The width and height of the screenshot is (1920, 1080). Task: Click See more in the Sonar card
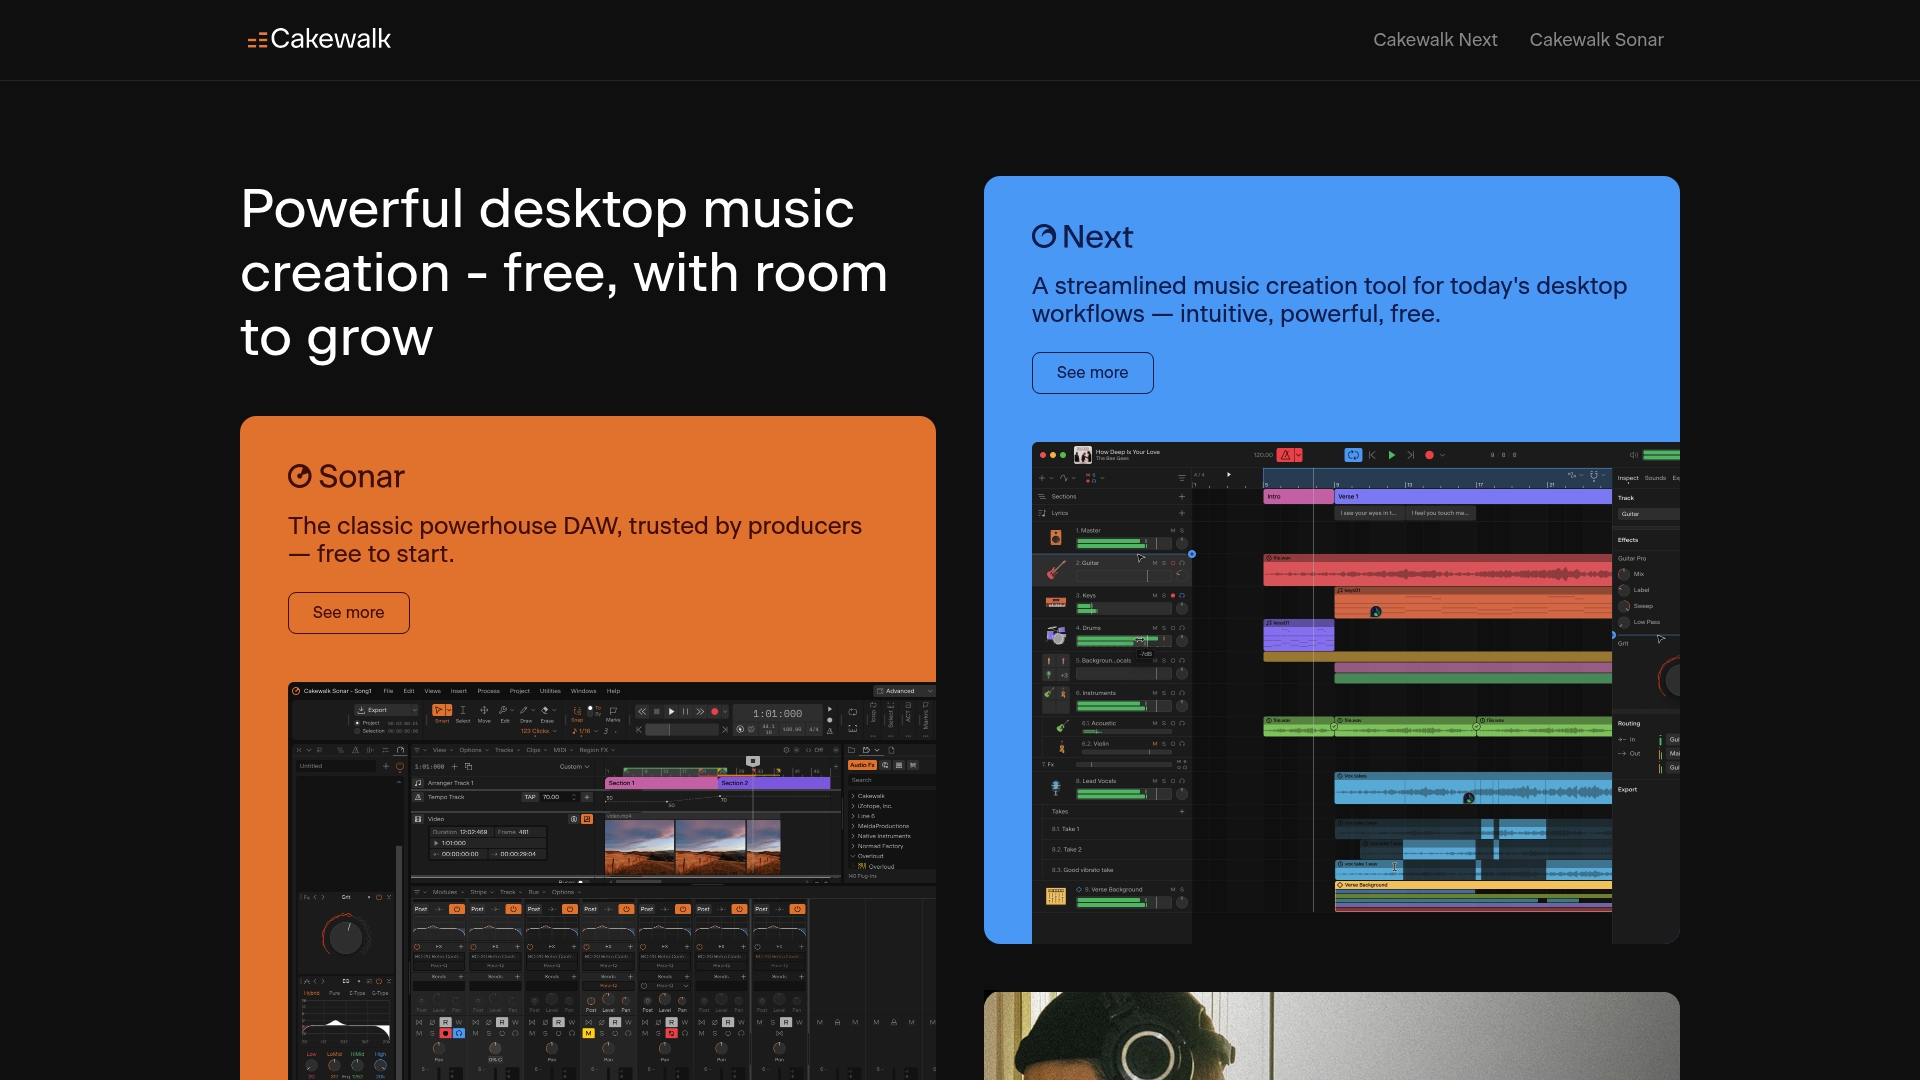point(349,613)
